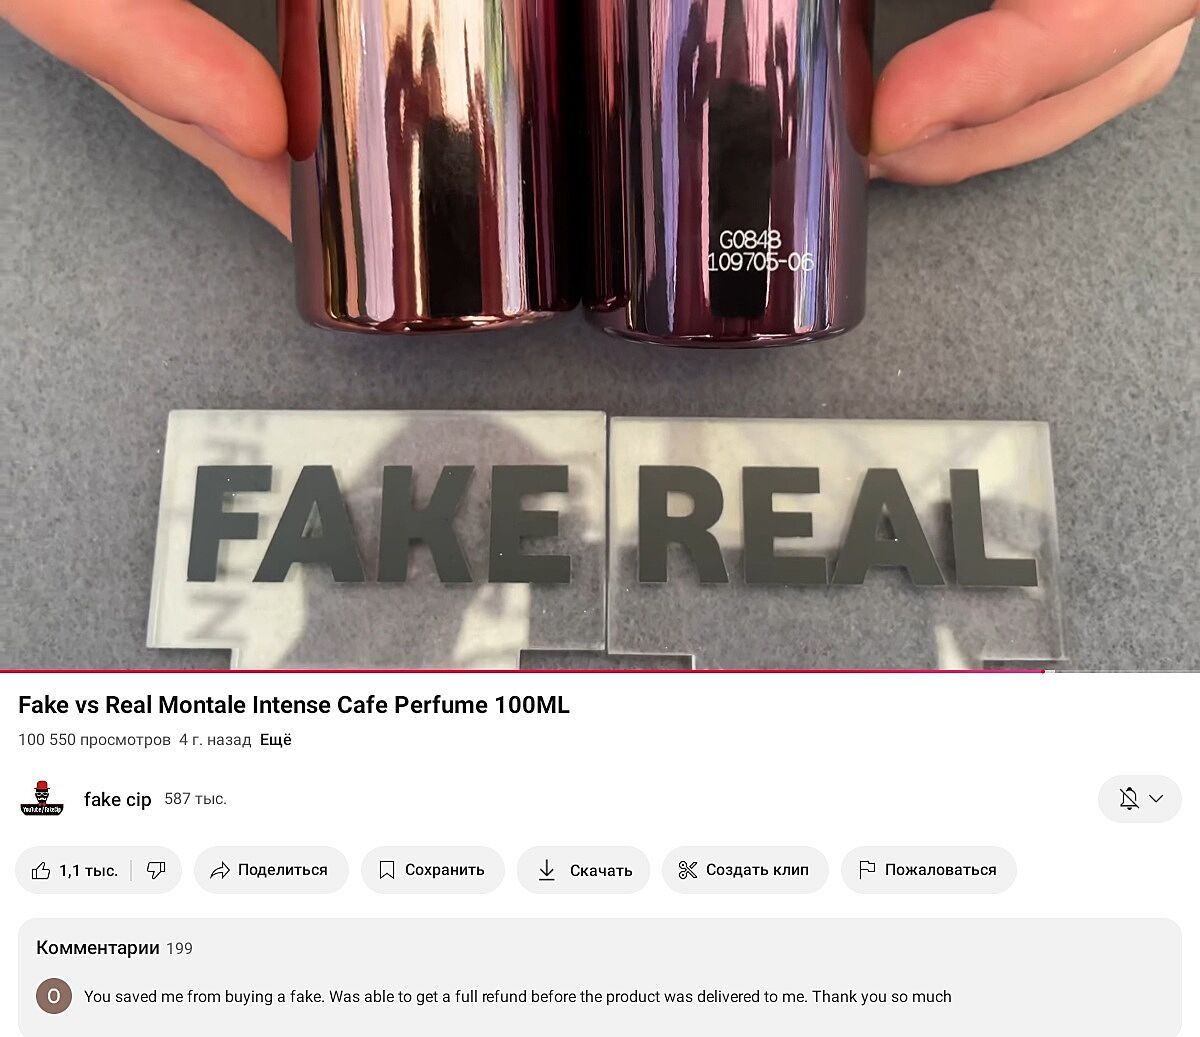Open the commenter's O avatar
1200x1037 pixels.
54,996
